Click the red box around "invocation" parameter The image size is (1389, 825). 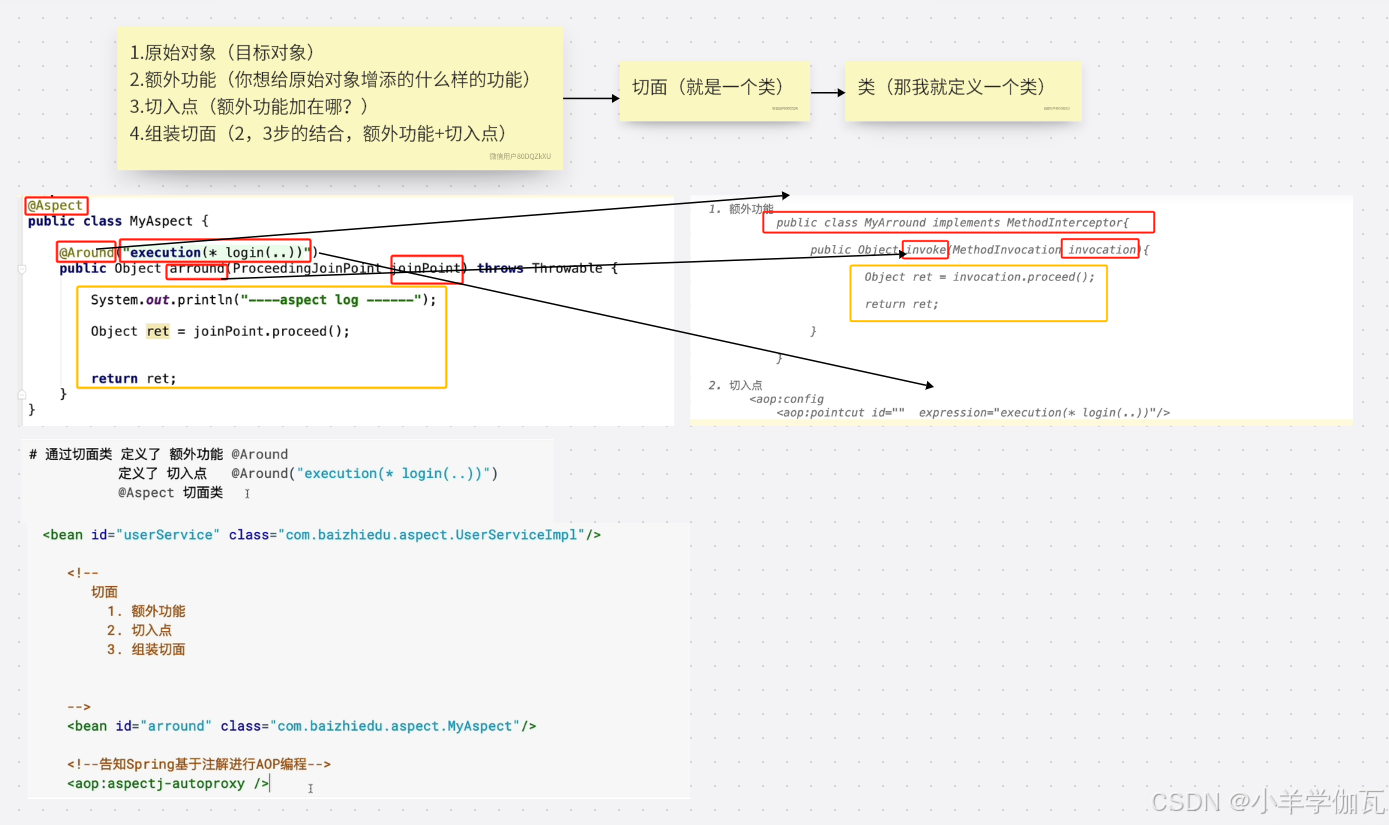(x=1101, y=249)
